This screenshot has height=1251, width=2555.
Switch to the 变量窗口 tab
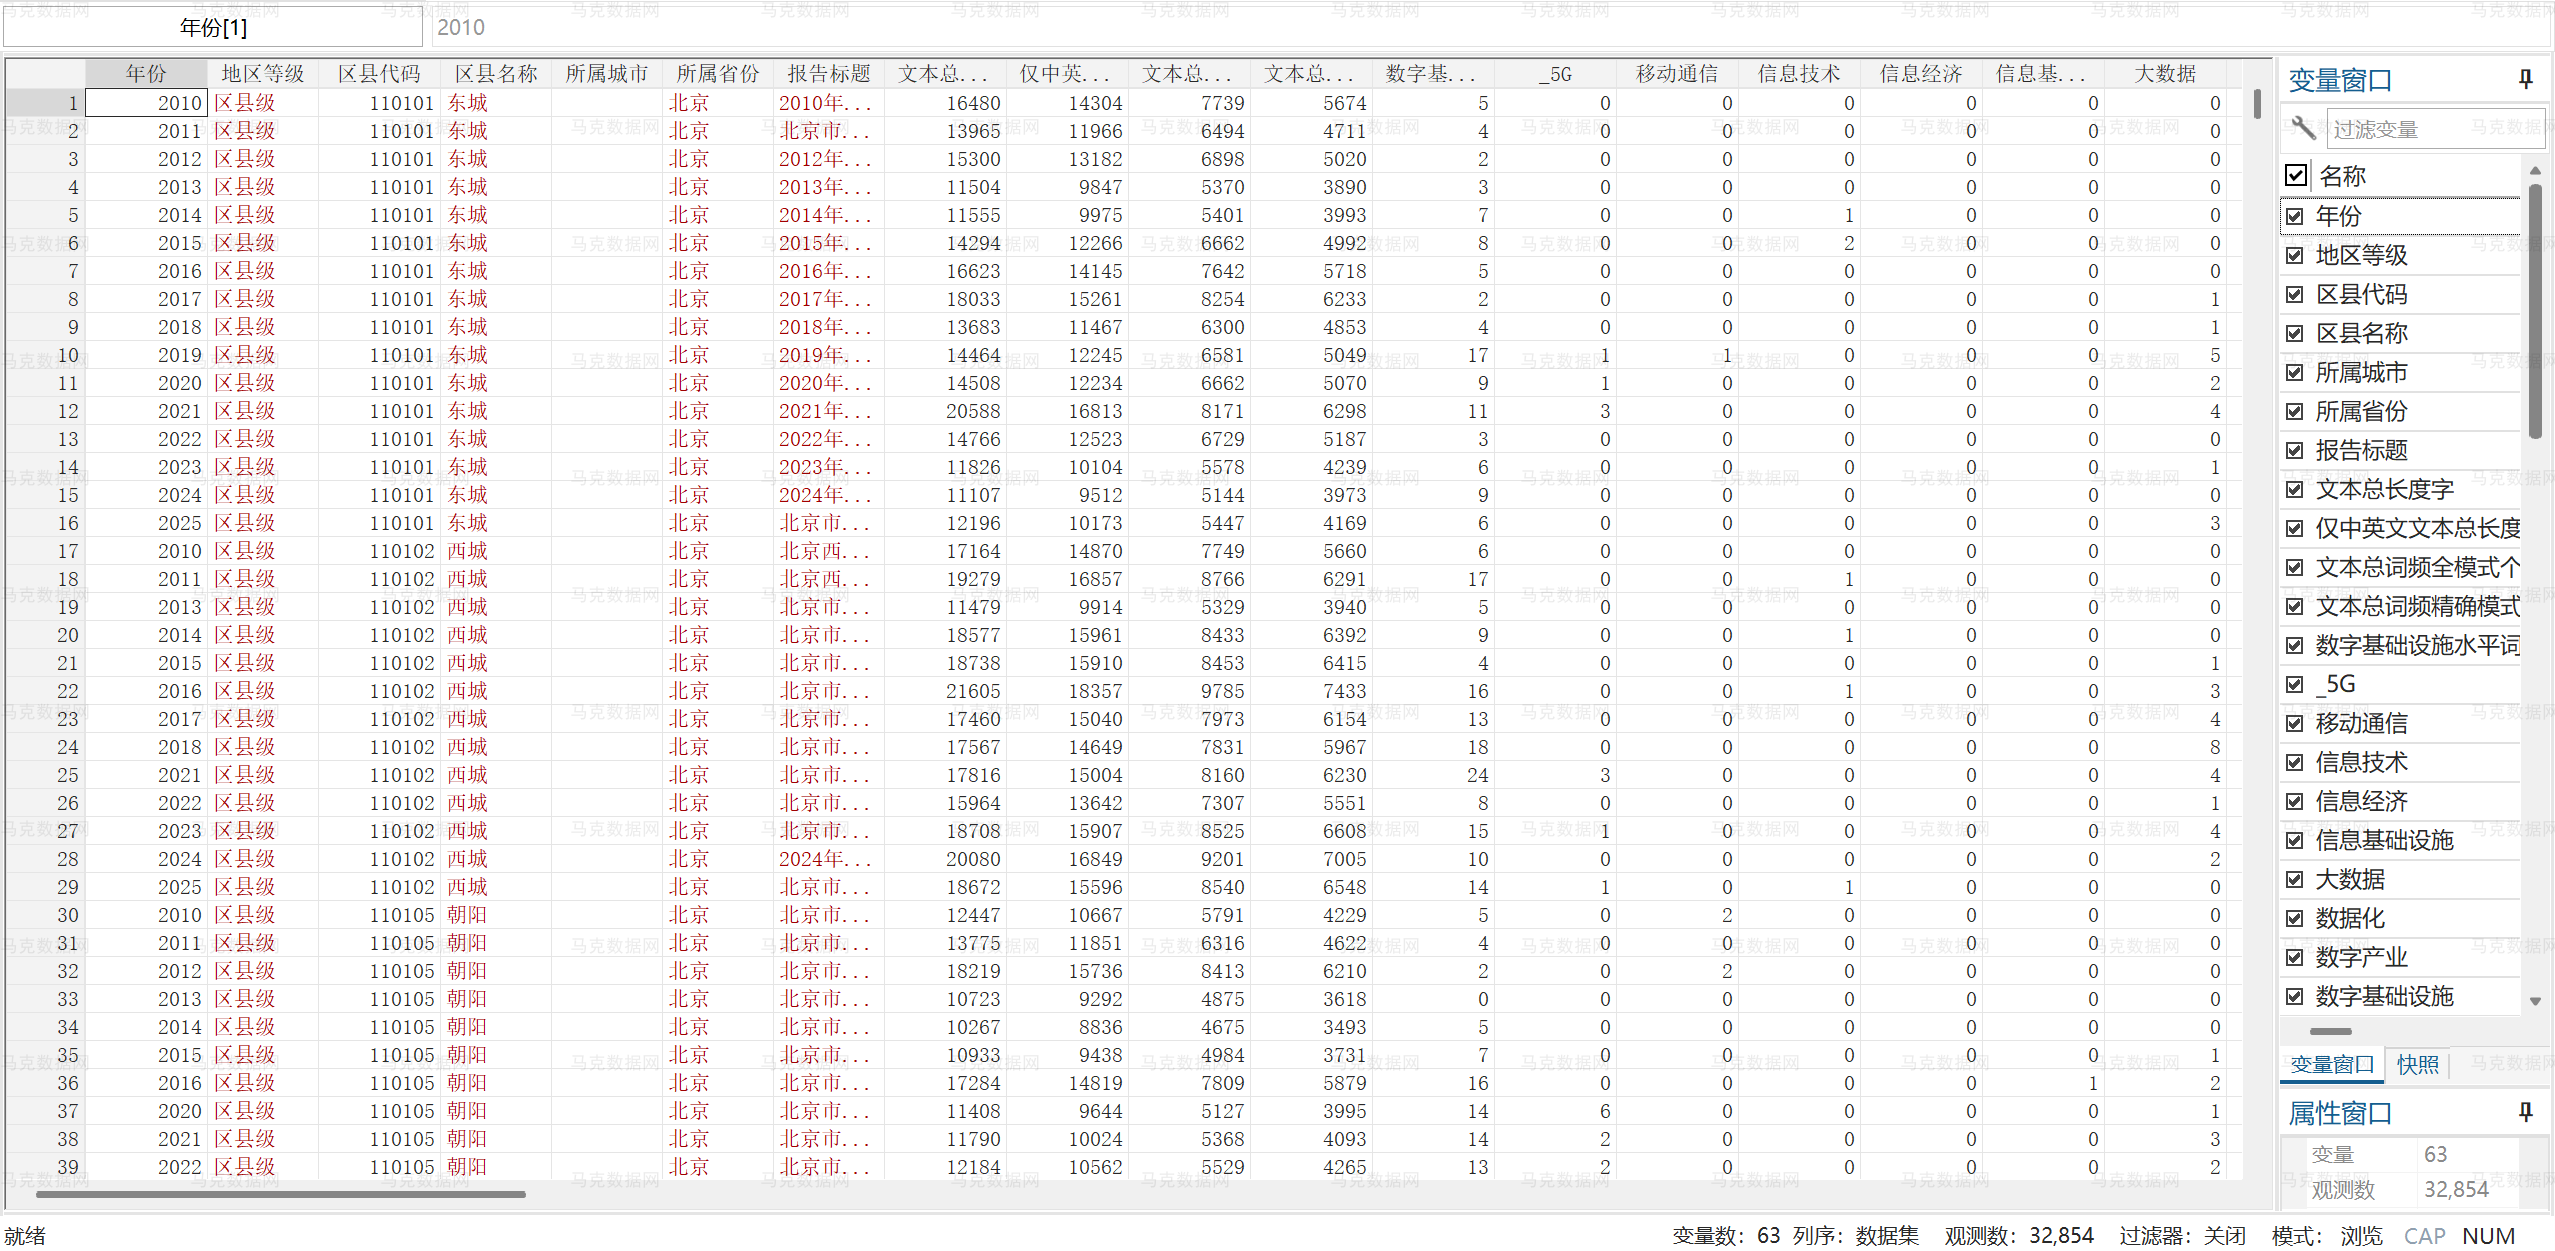pyautogui.click(x=2332, y=1065)
